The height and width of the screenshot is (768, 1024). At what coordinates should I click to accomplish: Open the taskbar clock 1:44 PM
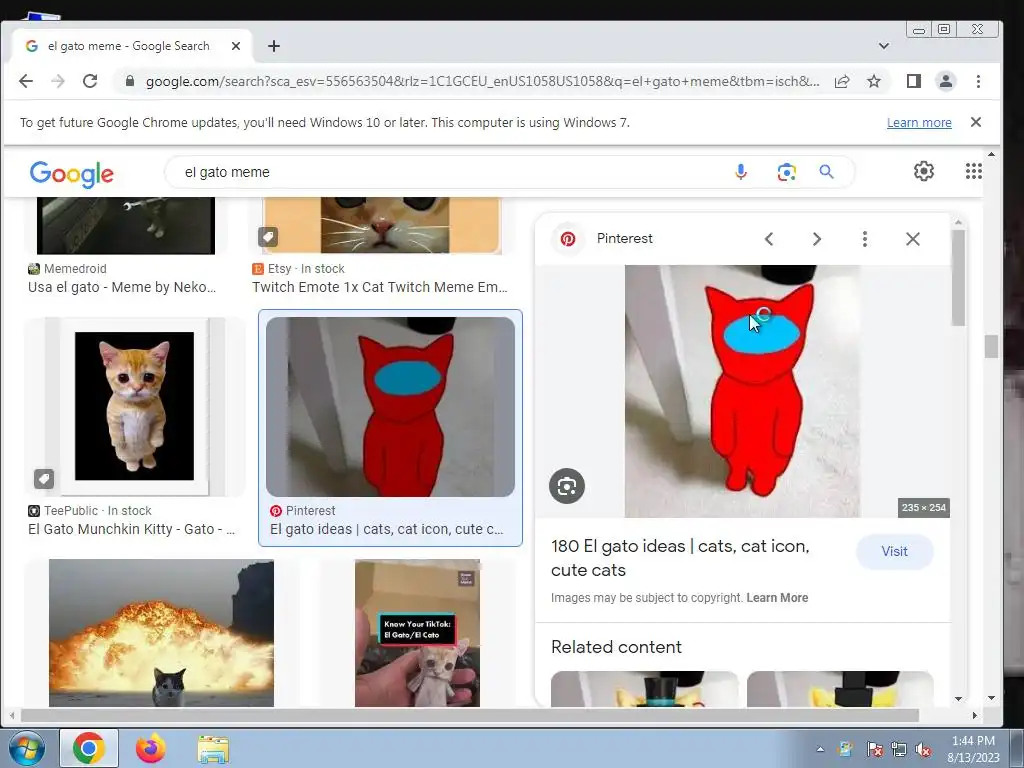[x=973, y=749]
